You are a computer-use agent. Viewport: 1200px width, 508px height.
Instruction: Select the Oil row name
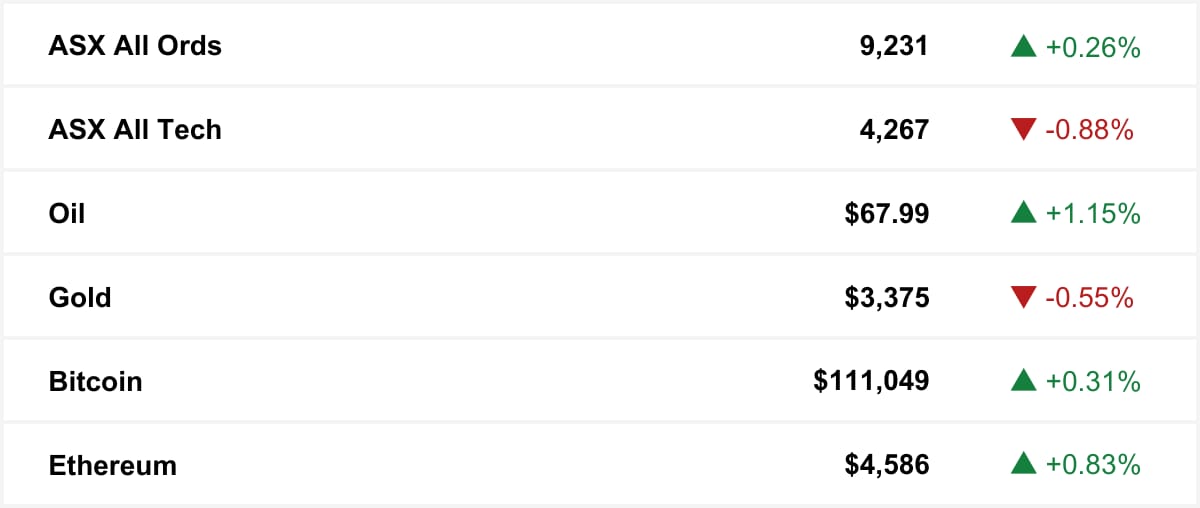(x=67, y=214)
